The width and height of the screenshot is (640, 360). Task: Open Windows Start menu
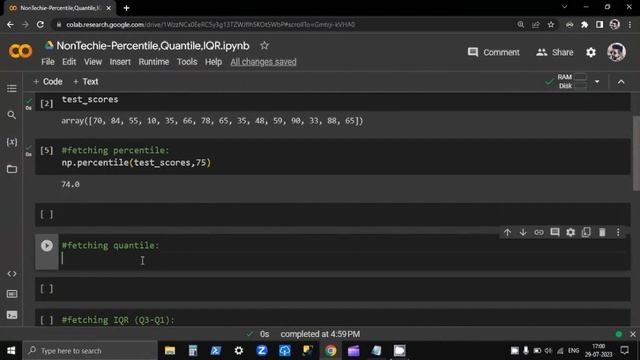(11, 351)
